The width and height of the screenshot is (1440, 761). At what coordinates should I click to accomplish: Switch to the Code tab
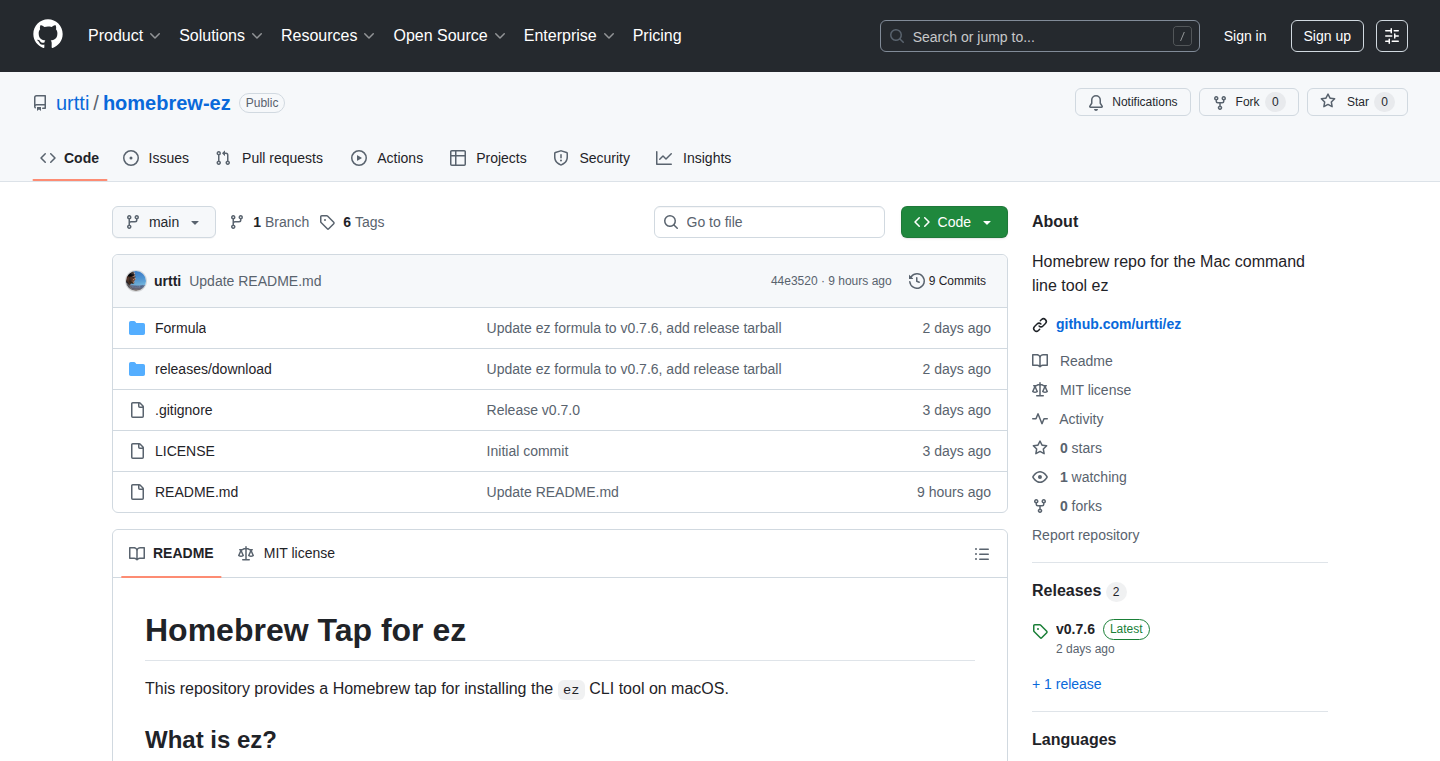coord(70,158)
